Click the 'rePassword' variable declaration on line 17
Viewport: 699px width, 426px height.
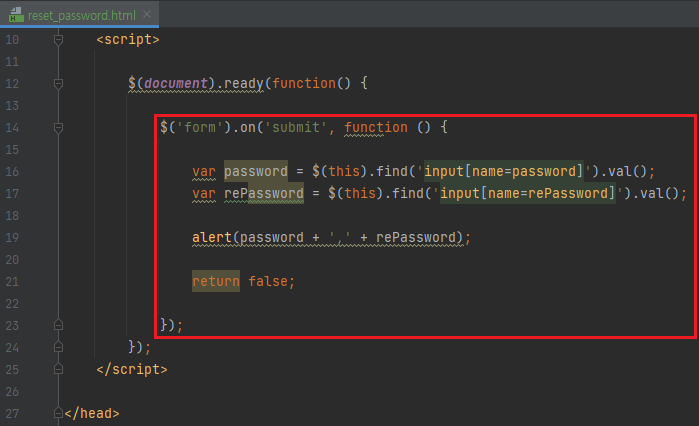pyautogui.click(x=263, y=193)
